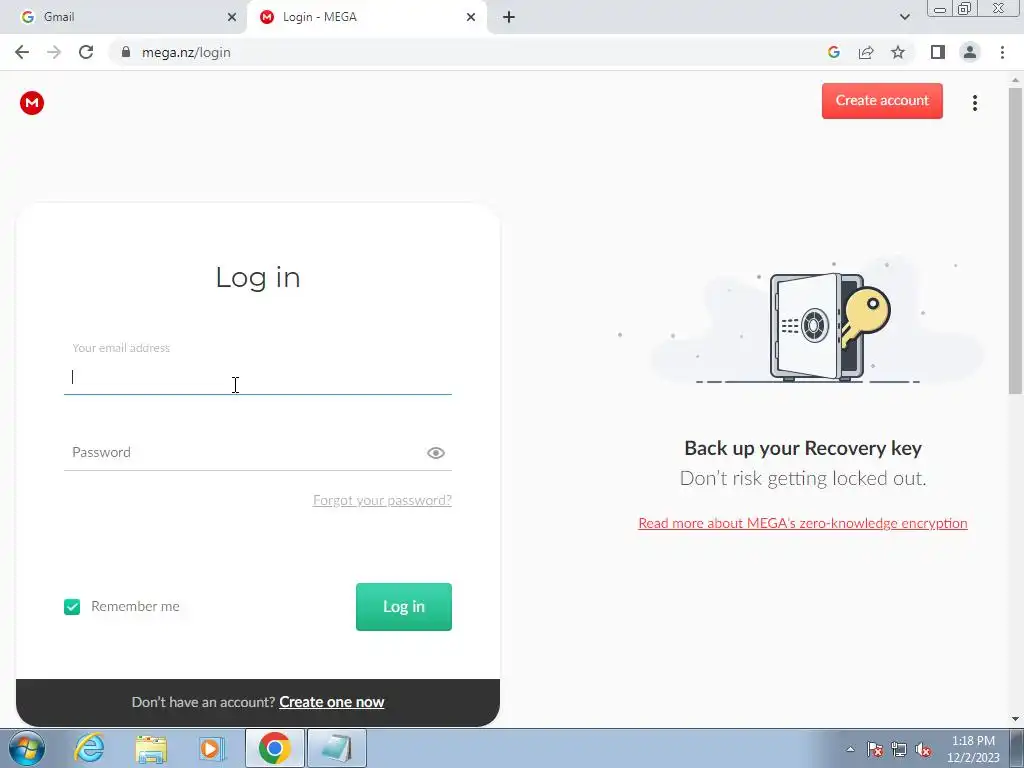Go back to previous page
The height and width of the screenshot is (768, 1024).
22,52
